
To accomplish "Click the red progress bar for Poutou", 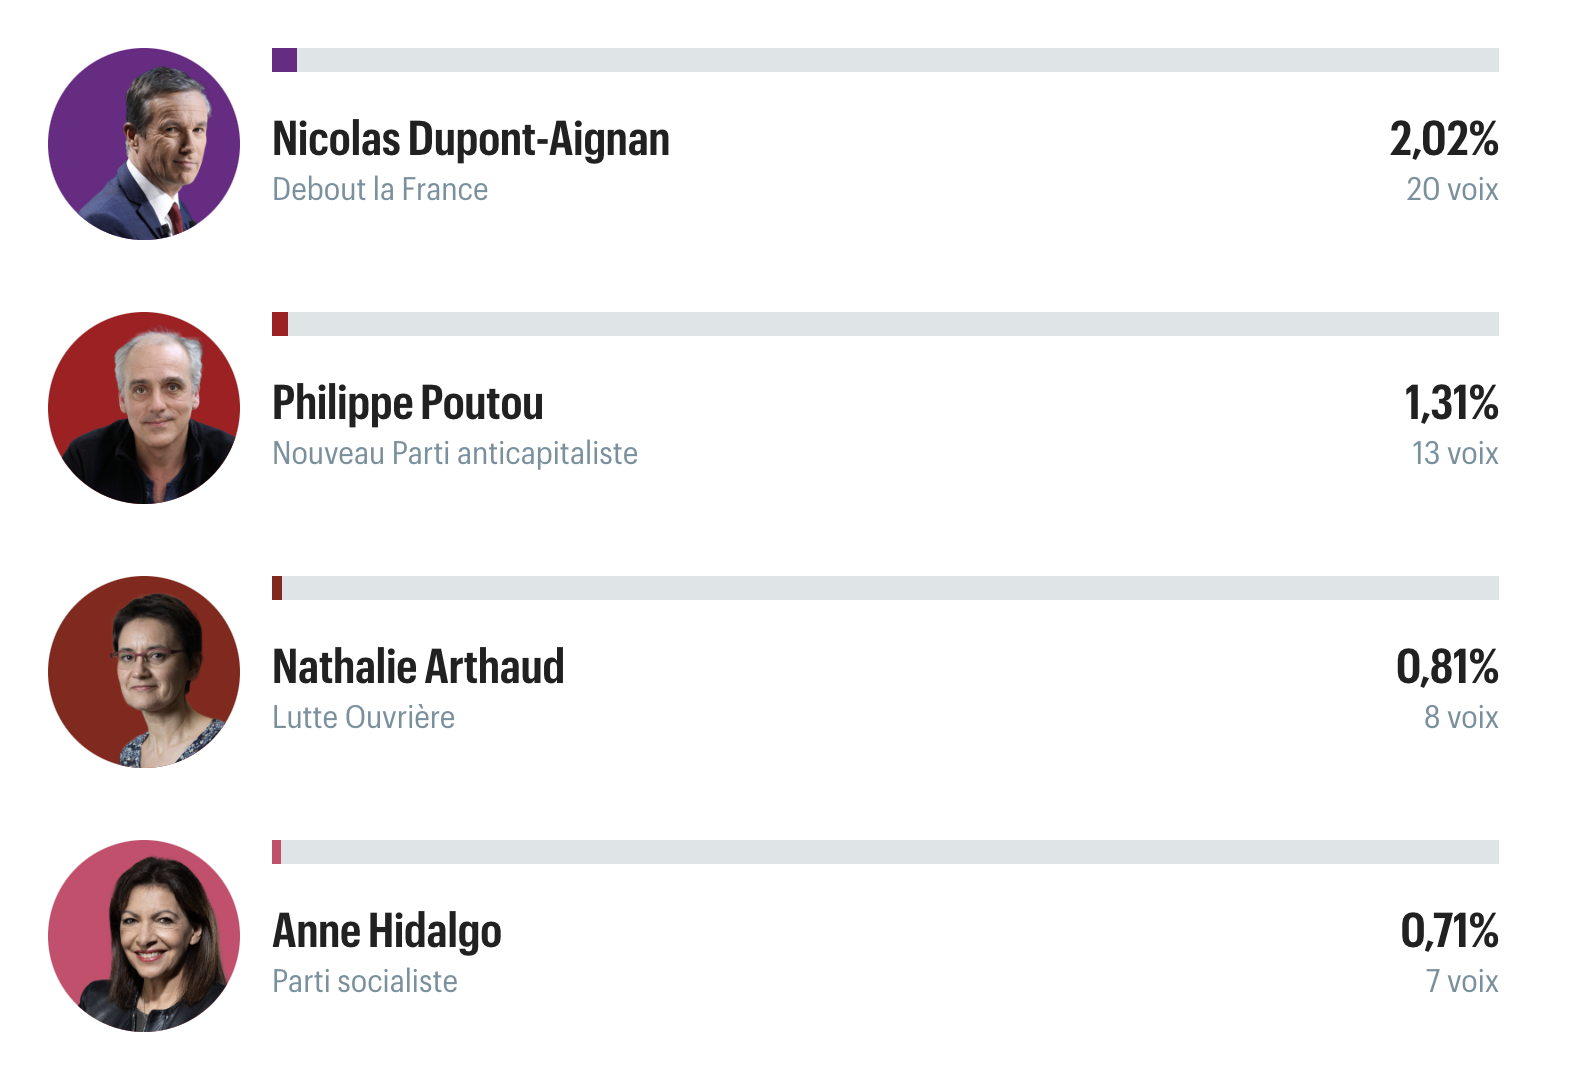I will 885,324.
